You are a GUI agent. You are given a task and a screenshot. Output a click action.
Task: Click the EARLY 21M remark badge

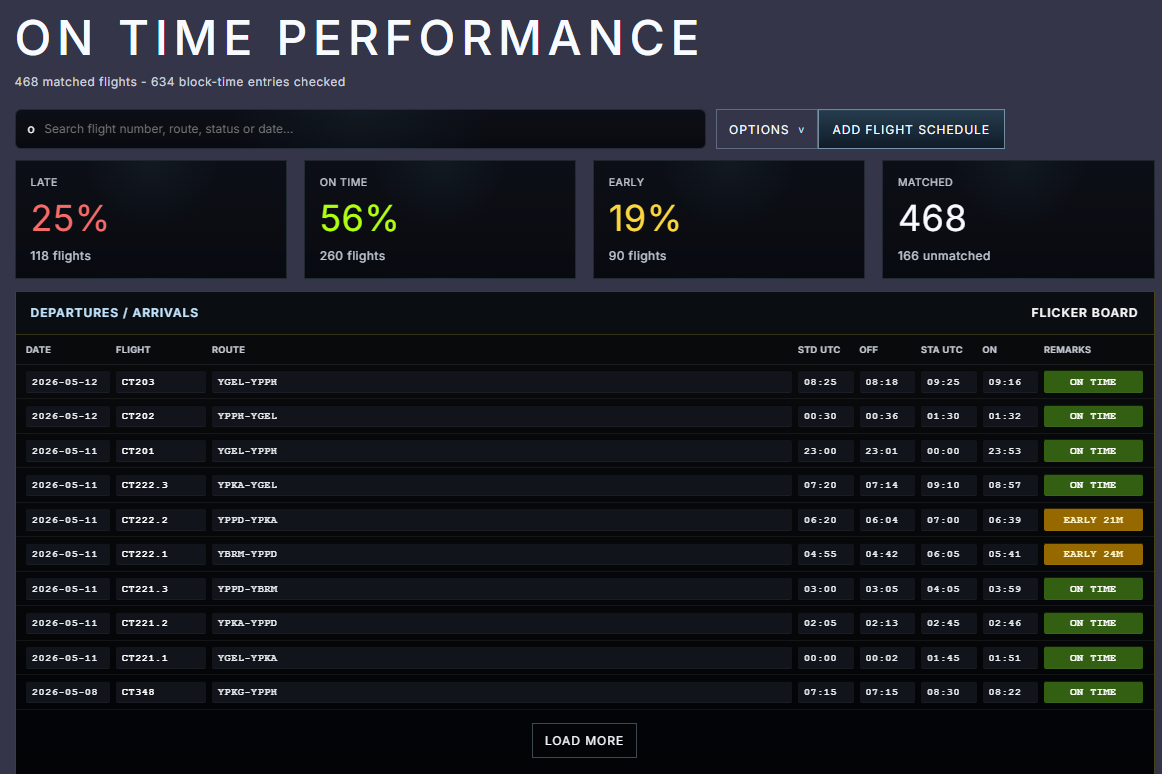point(1093,520)
